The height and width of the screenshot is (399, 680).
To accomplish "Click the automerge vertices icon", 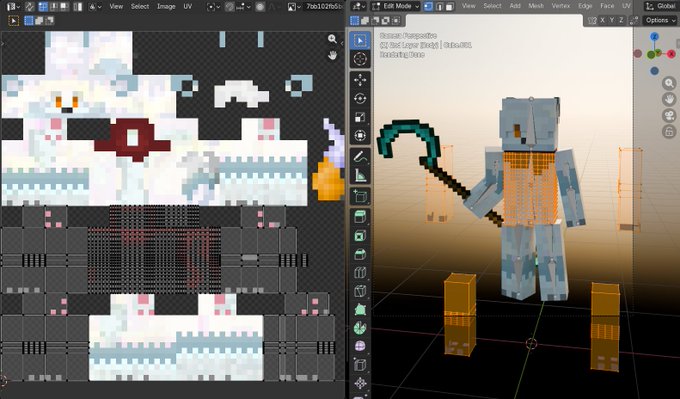I will [x=634, y=20].
